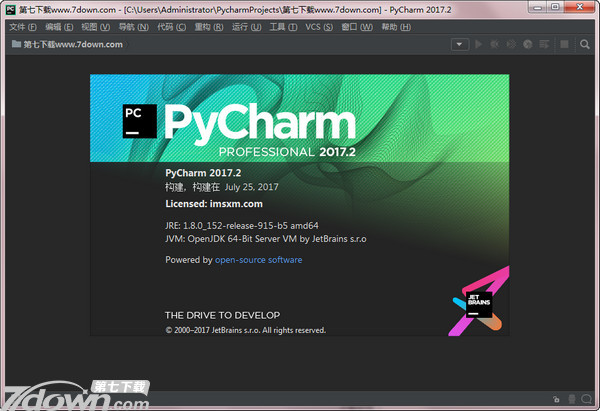Click the Stop square icon
This screenshot has width=600, height=411.
click(564, 44)
